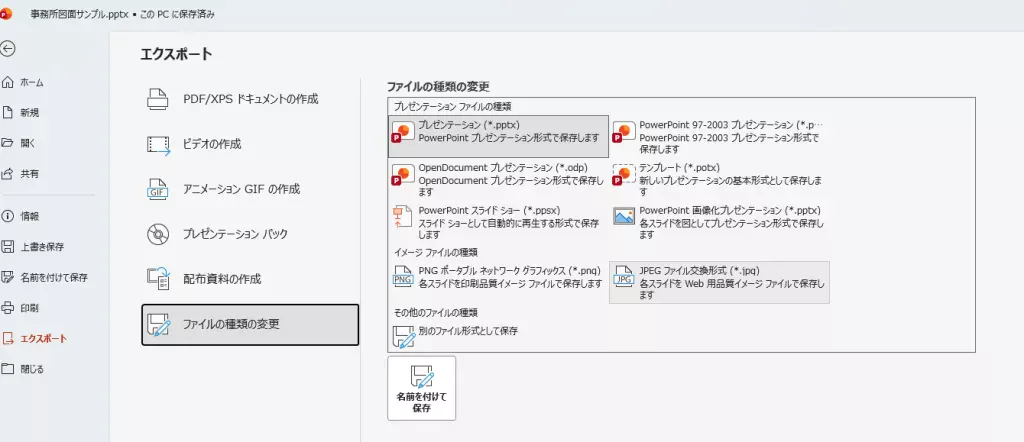Image resolution: width=1024 pixels, height=442 pixels.
Task: Click the PowerPoint 97-2003 file type icon
Action: (x=624, y=133)
